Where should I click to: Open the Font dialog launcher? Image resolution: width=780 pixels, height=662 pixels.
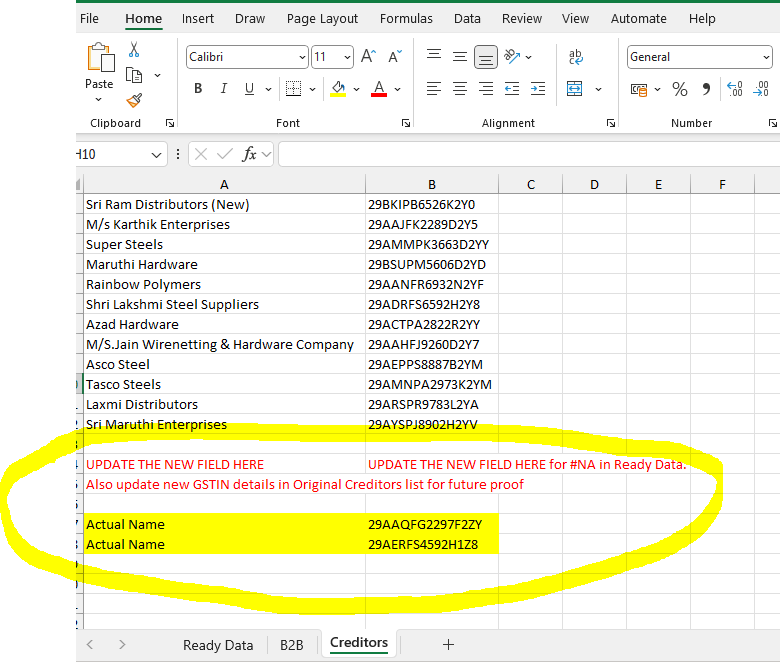(406, 123)
